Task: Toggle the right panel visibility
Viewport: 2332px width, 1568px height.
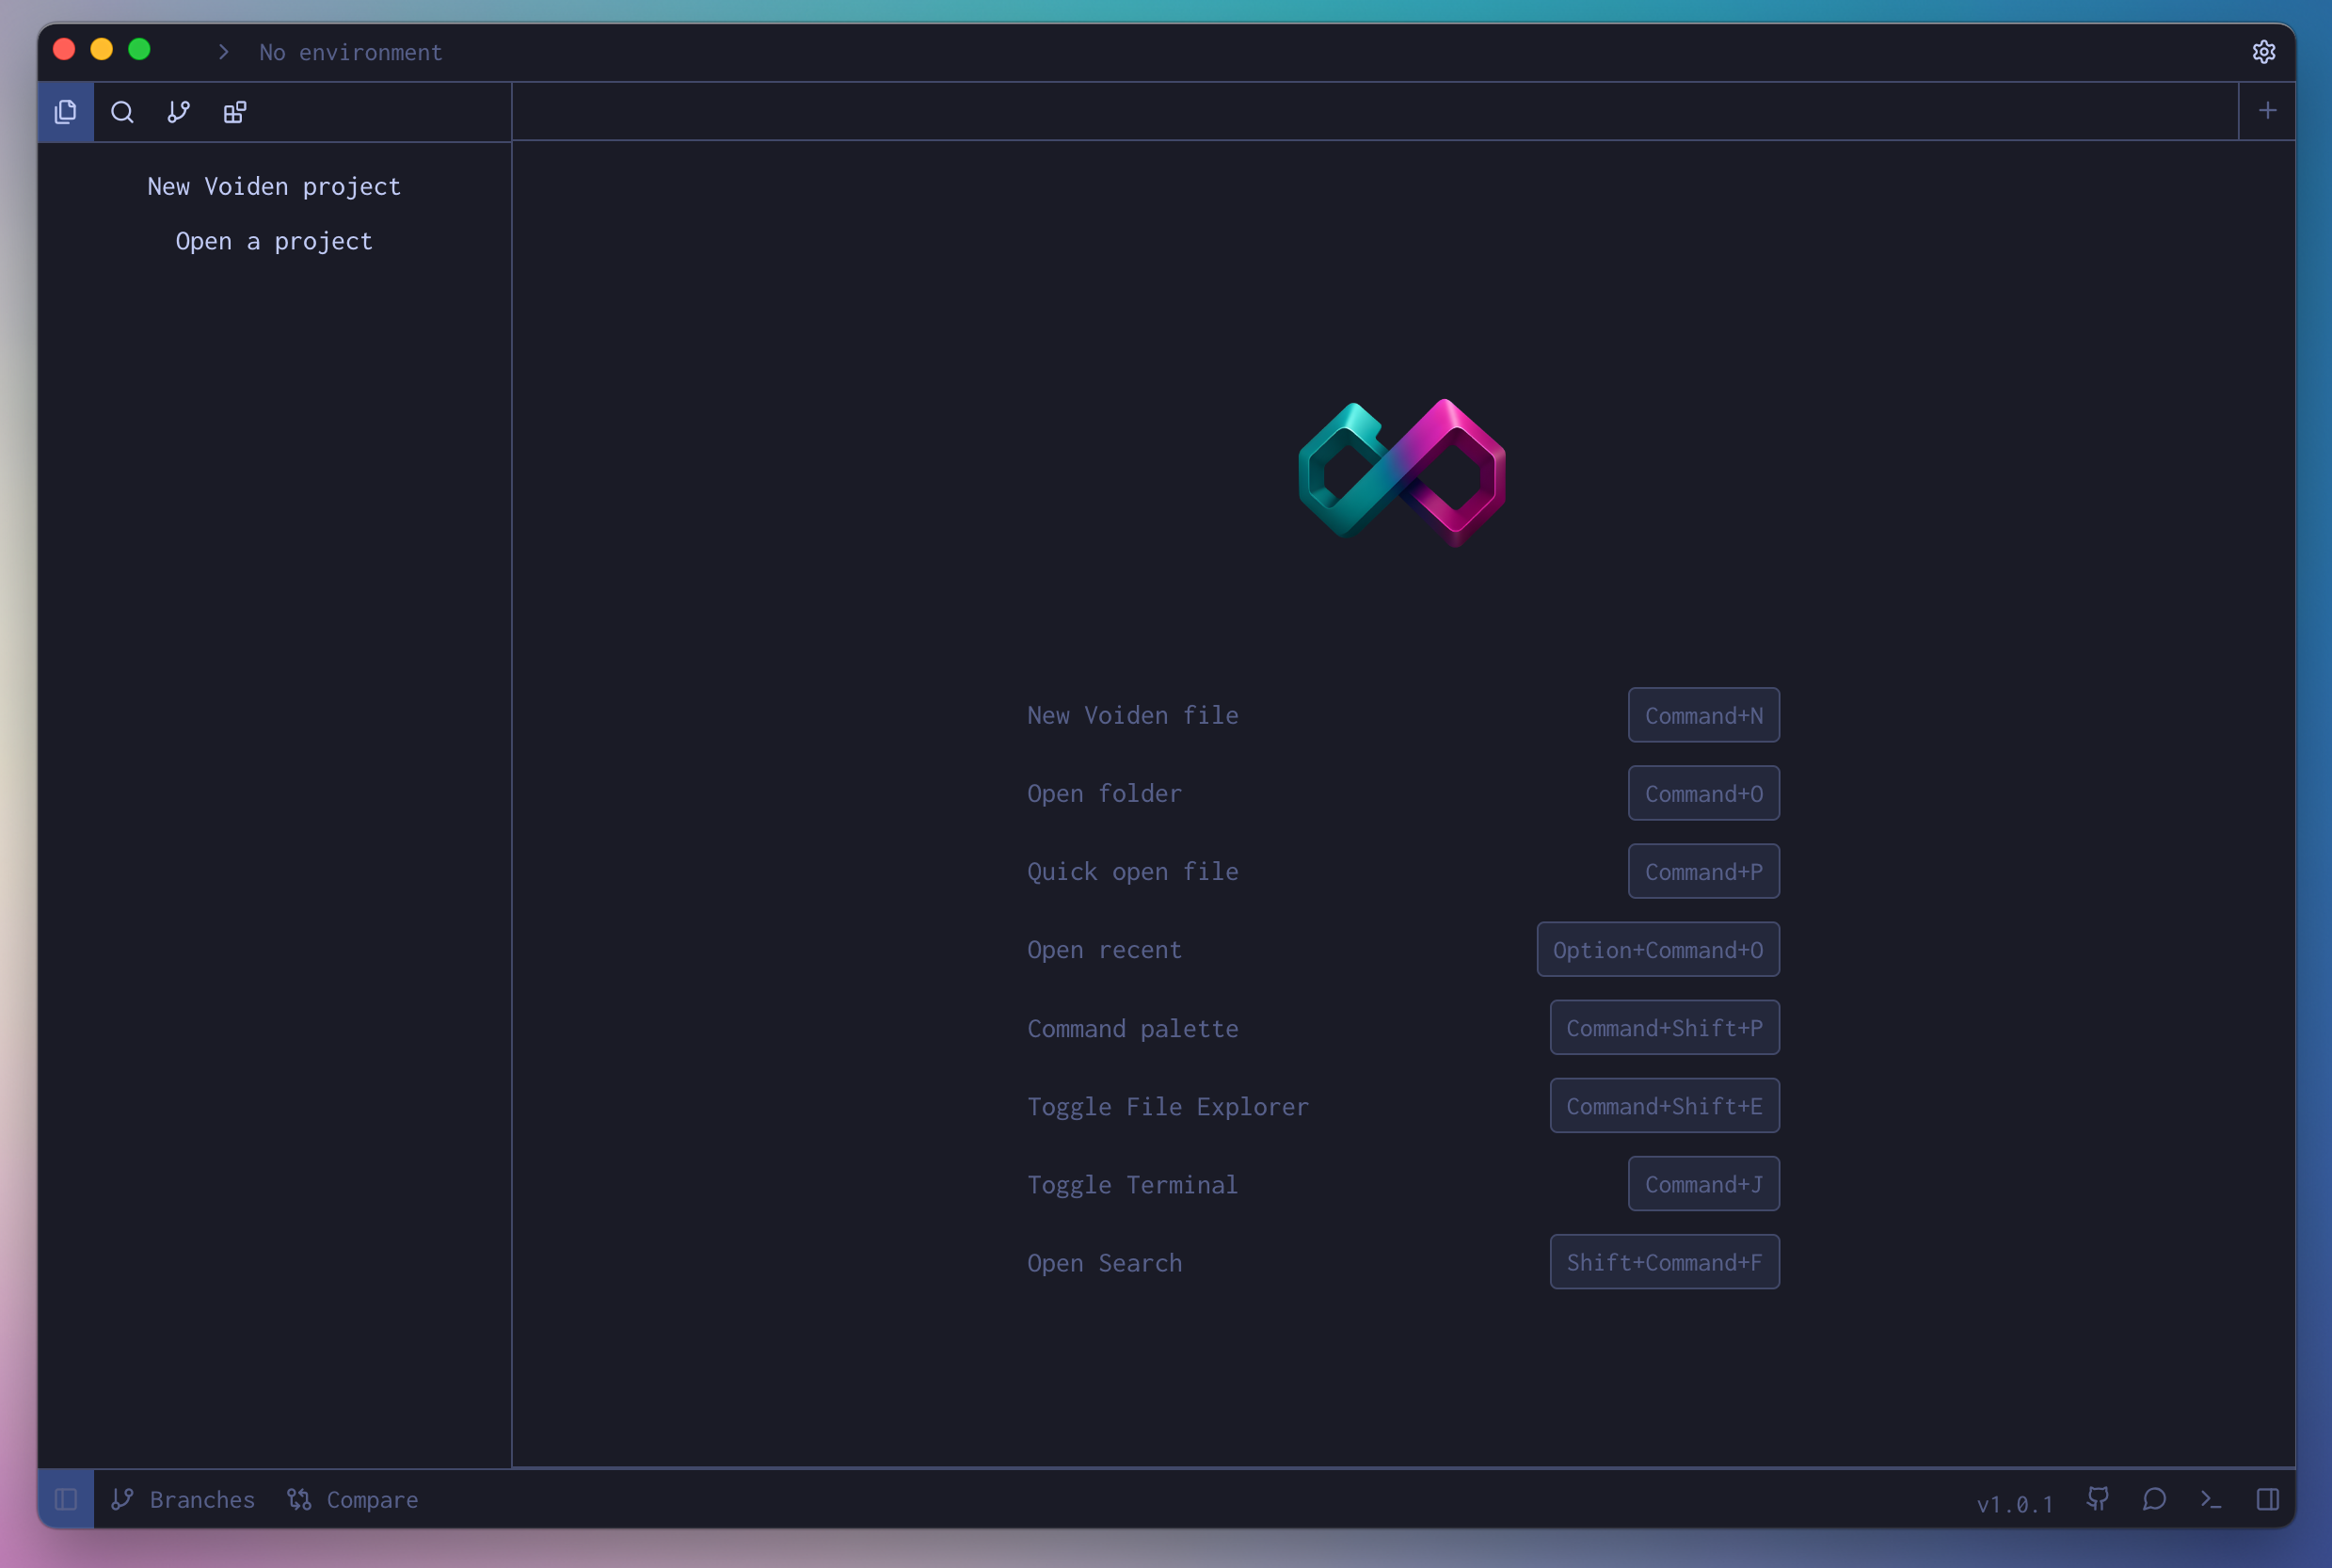Action: click(x=2267, y=1499)
